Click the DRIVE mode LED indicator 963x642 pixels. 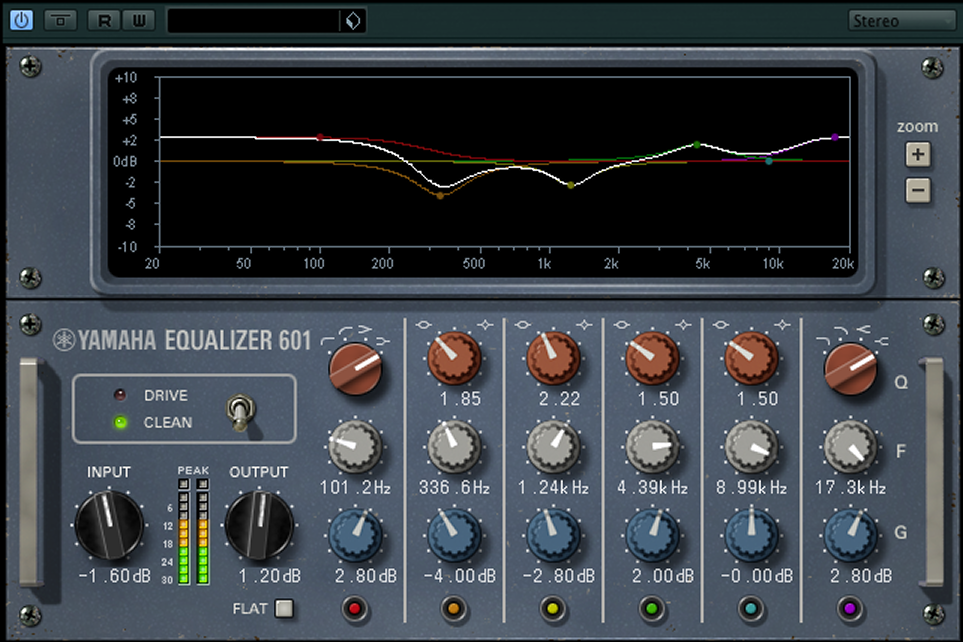[120, 395]
